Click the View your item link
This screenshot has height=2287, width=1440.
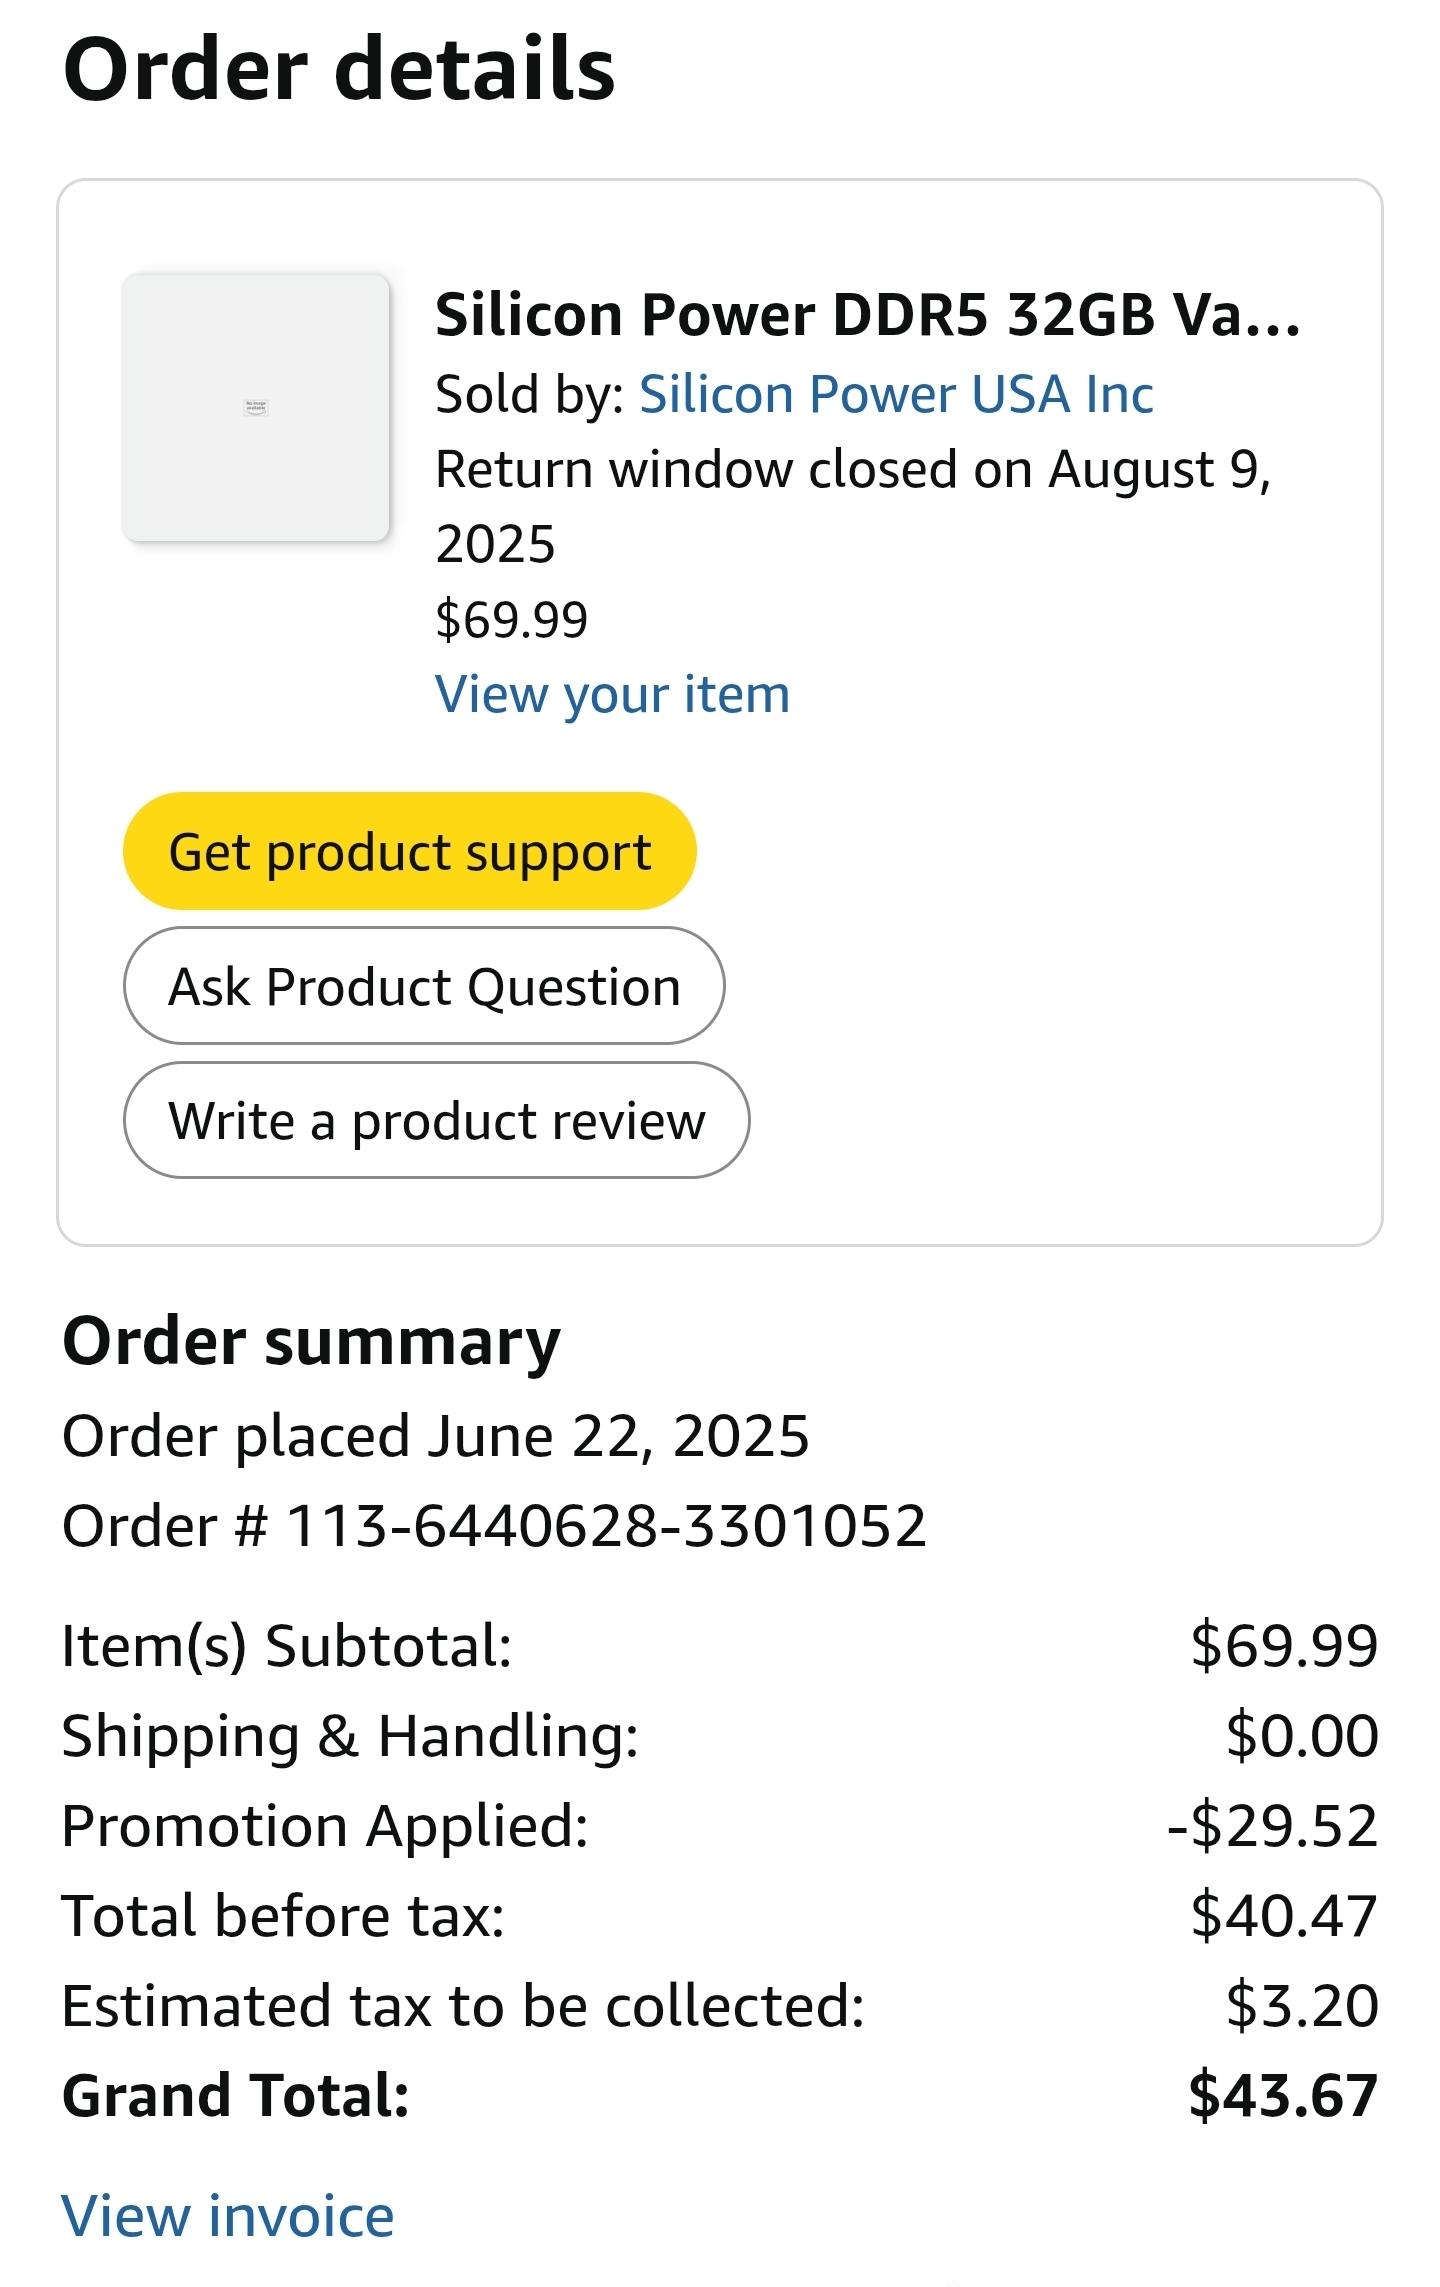[x=612, y=694]
